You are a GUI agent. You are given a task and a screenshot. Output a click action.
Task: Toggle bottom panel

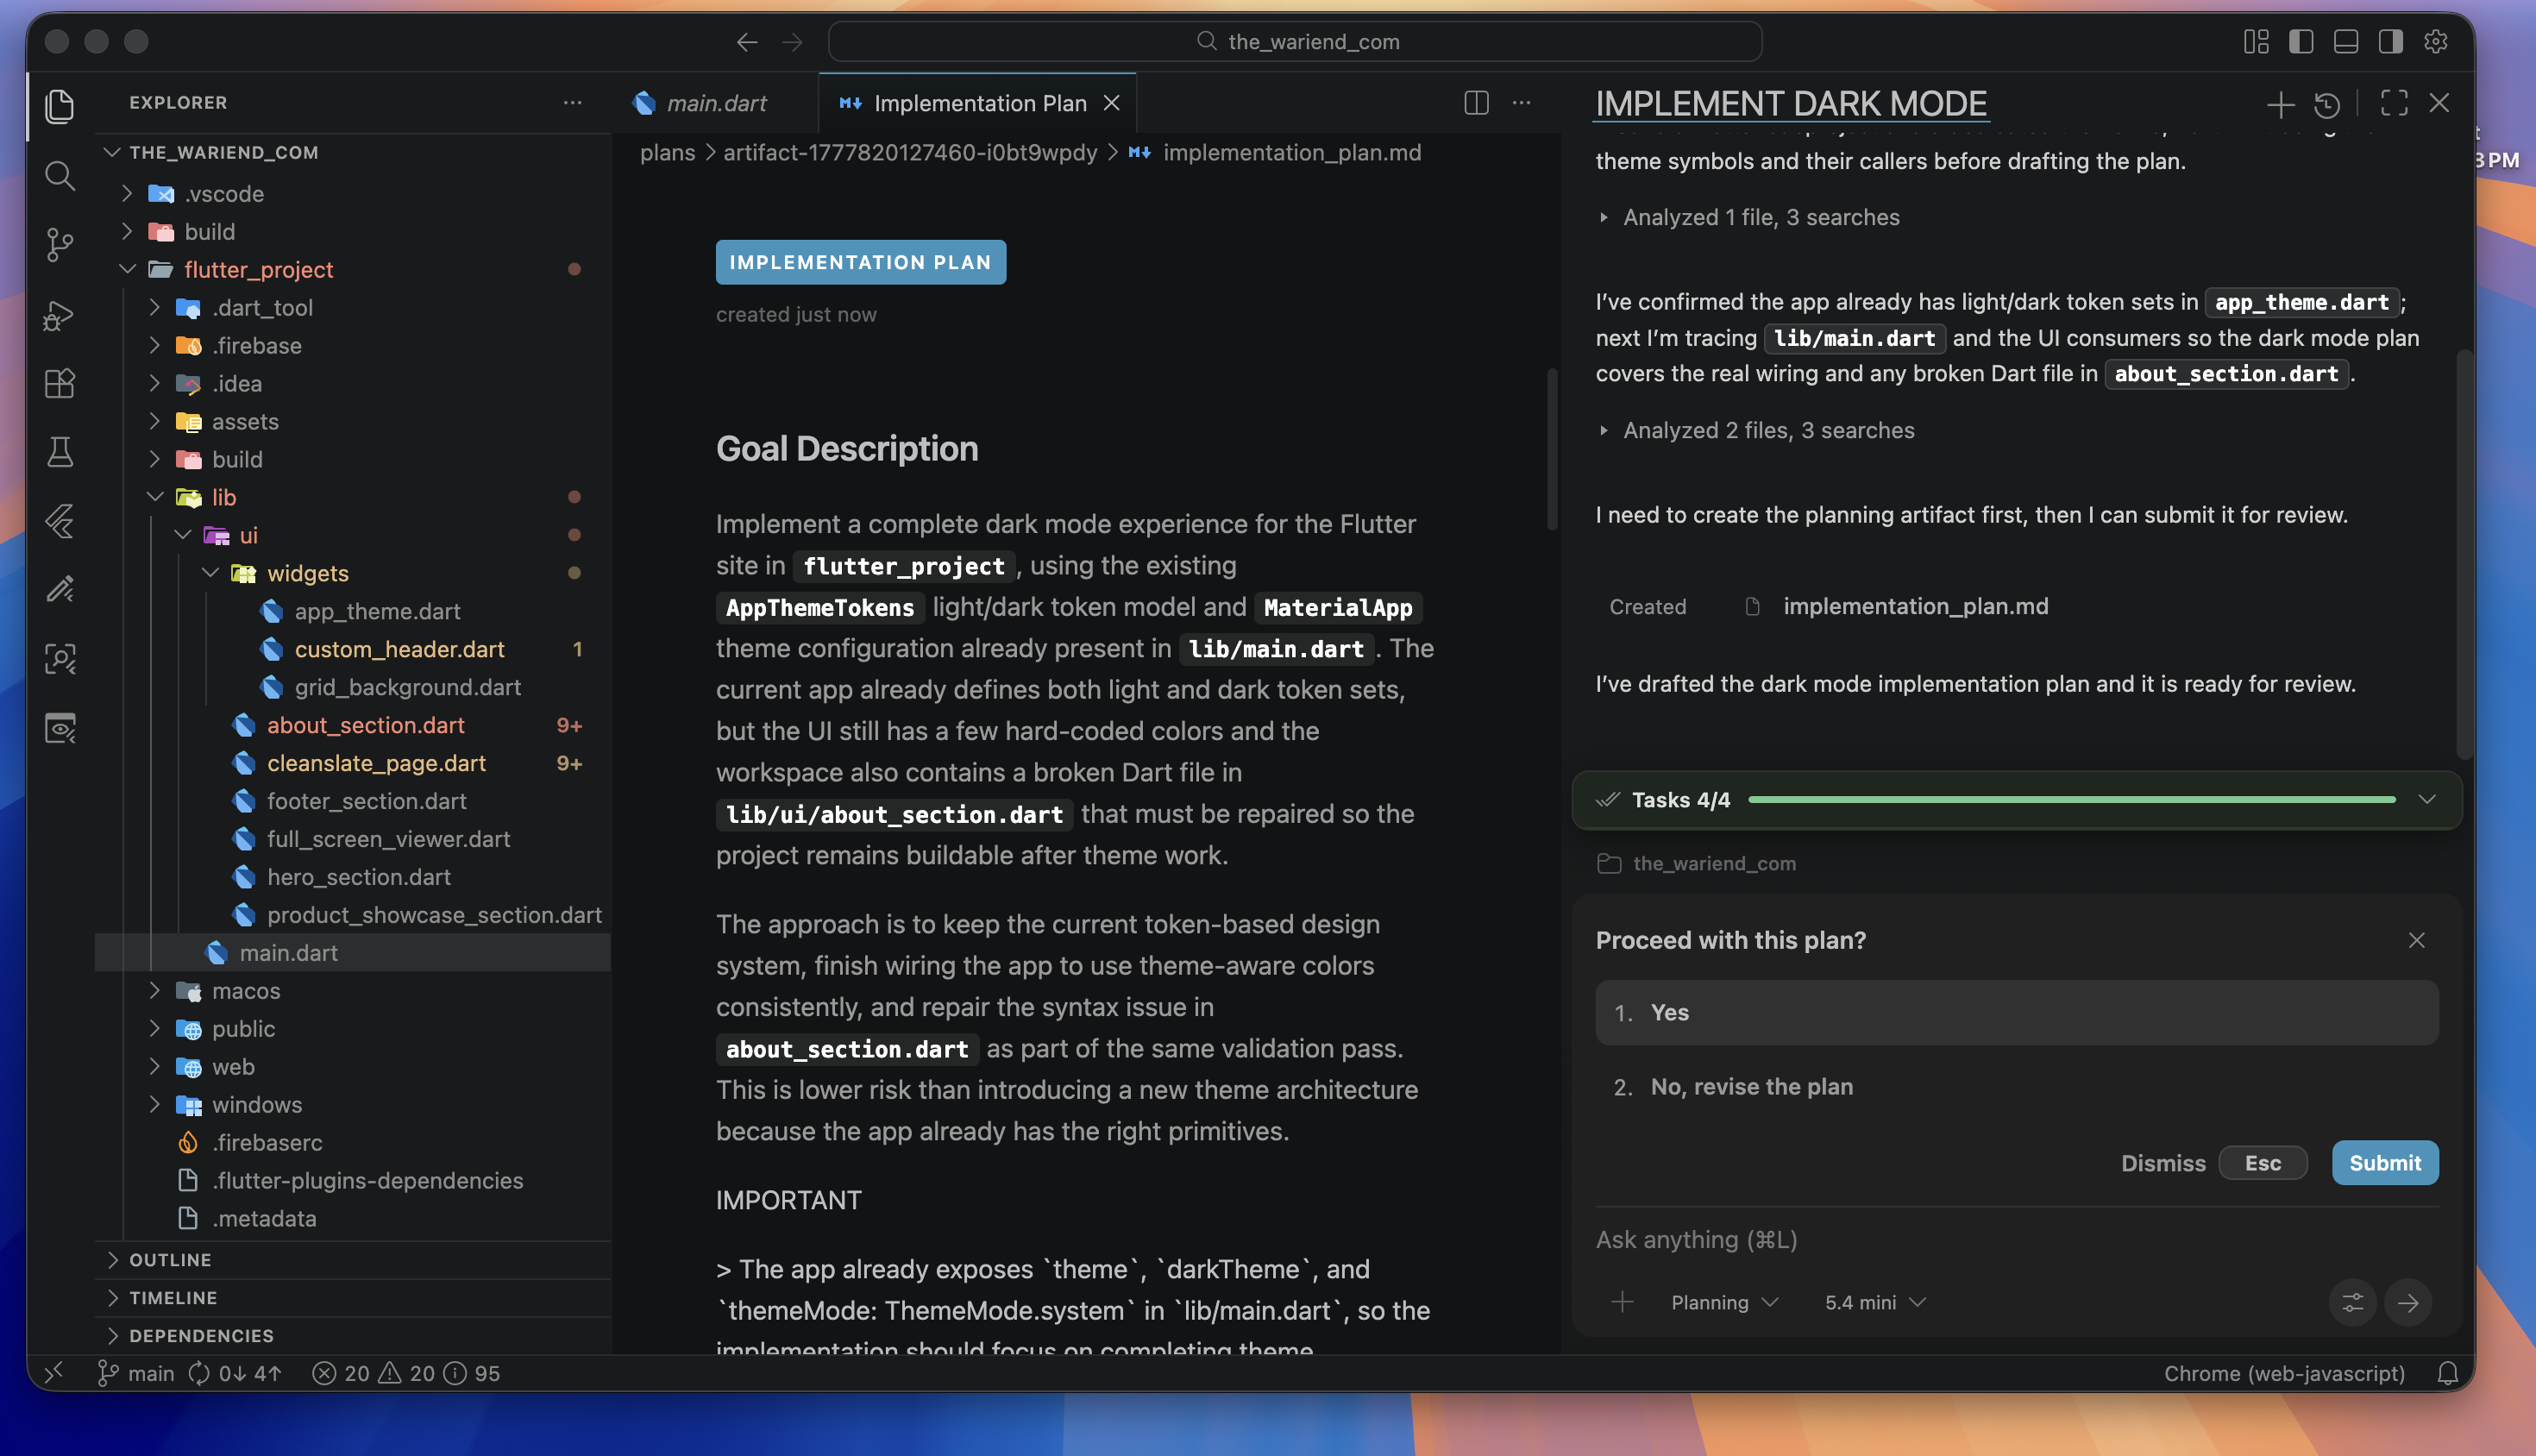(x=2346, y=42)
